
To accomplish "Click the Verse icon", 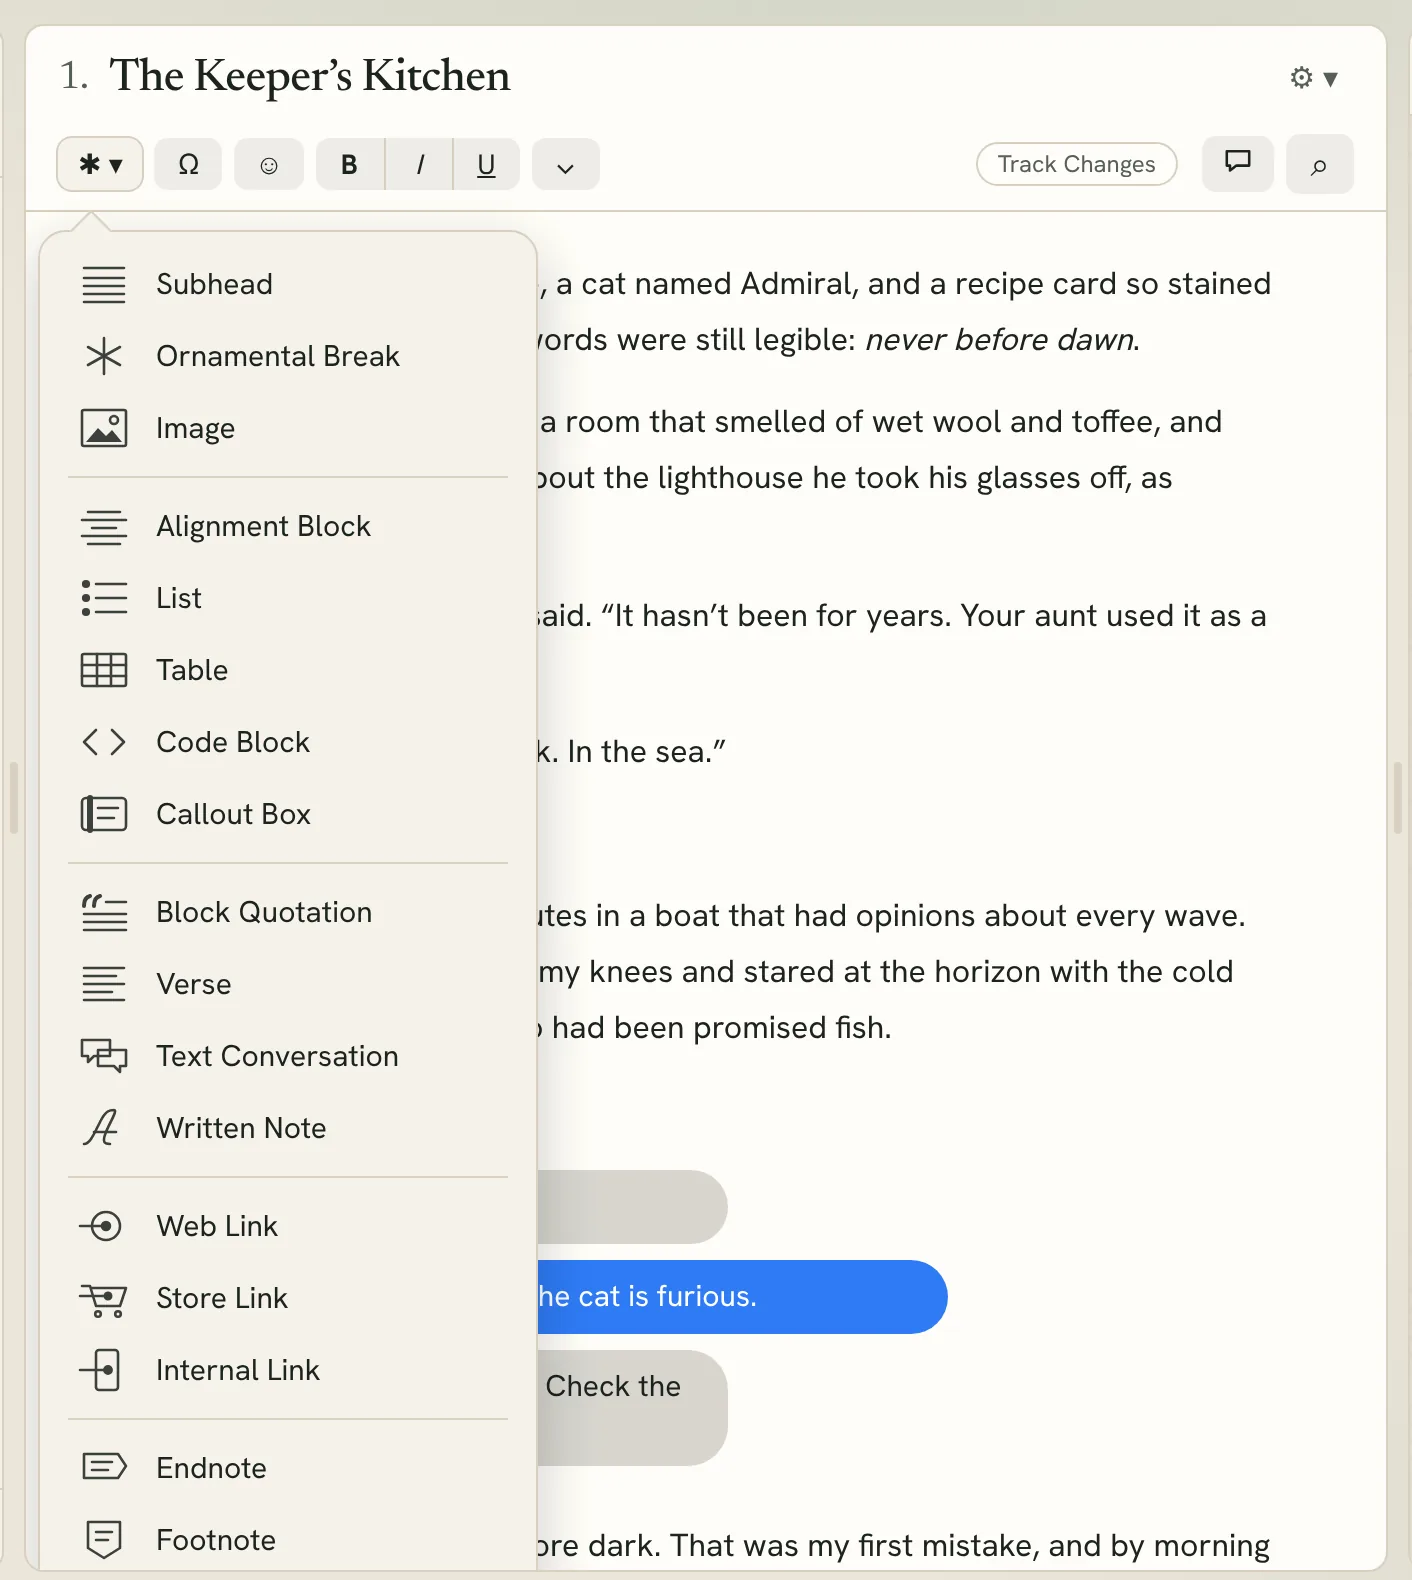I will pyautogui.click(x=104, y=984).
